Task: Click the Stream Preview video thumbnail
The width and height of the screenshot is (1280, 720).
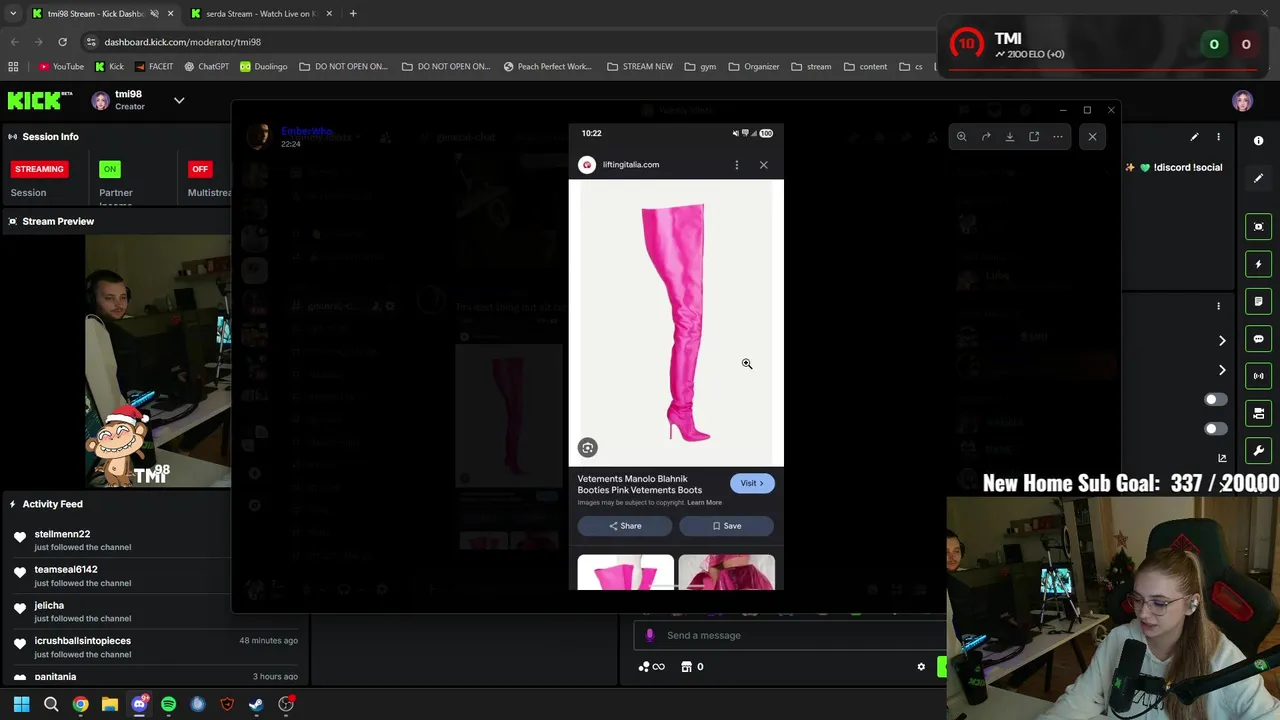Action: pyautogui.click(x=158, y=361)
